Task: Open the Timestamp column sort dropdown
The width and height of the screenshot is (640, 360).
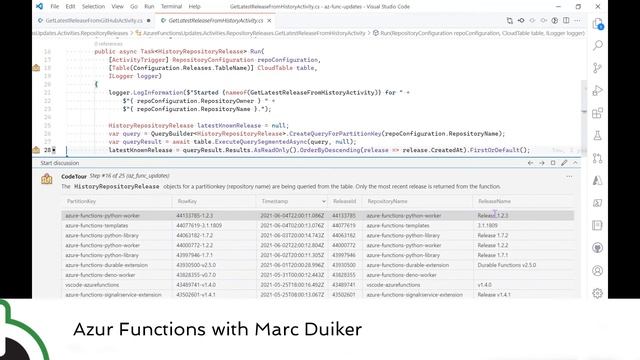Action: (x=323, y=201)
